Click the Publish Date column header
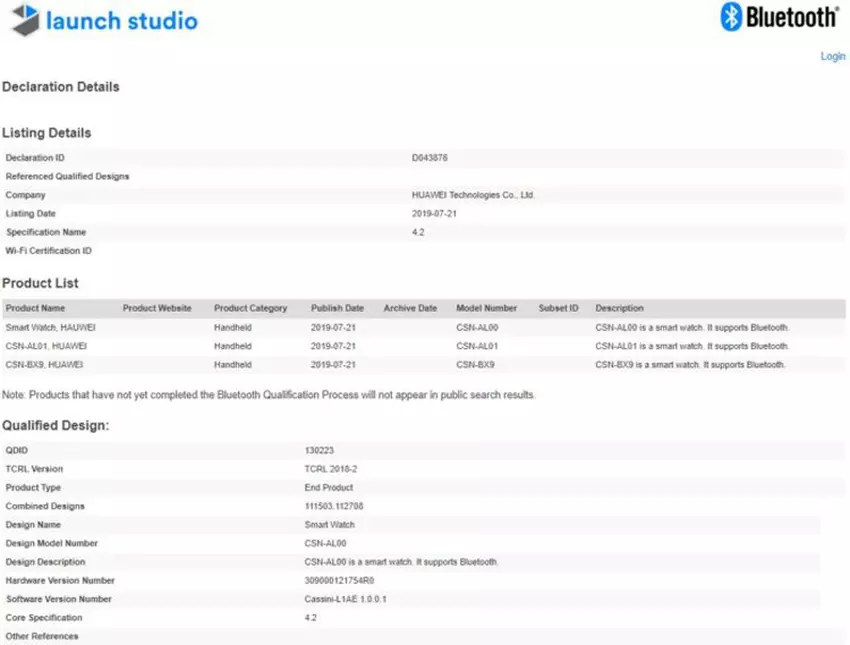This screenshot has height=645, width=850. tap(337, 308)
